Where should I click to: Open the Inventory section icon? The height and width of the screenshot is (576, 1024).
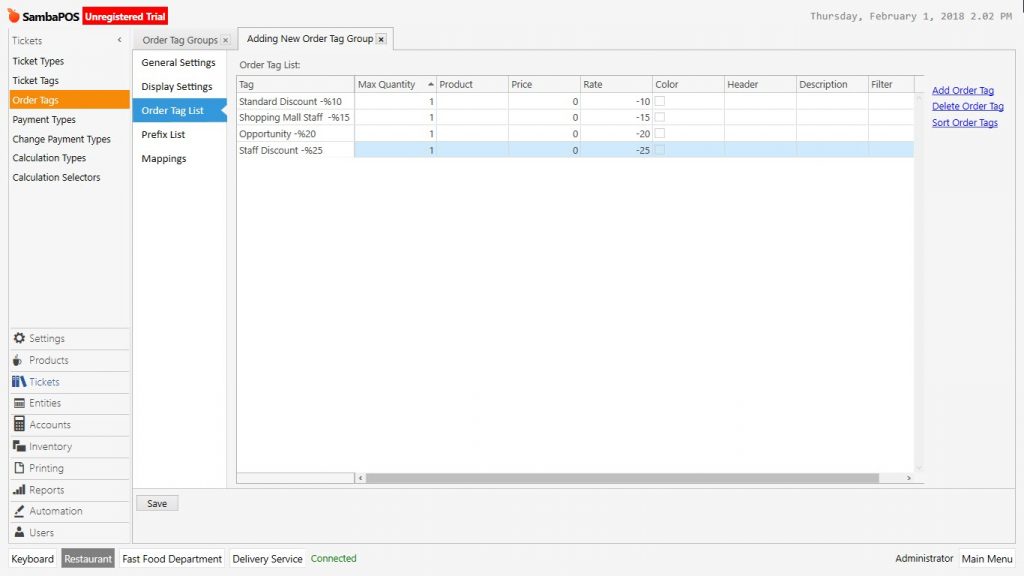click(x=19, y=447)
